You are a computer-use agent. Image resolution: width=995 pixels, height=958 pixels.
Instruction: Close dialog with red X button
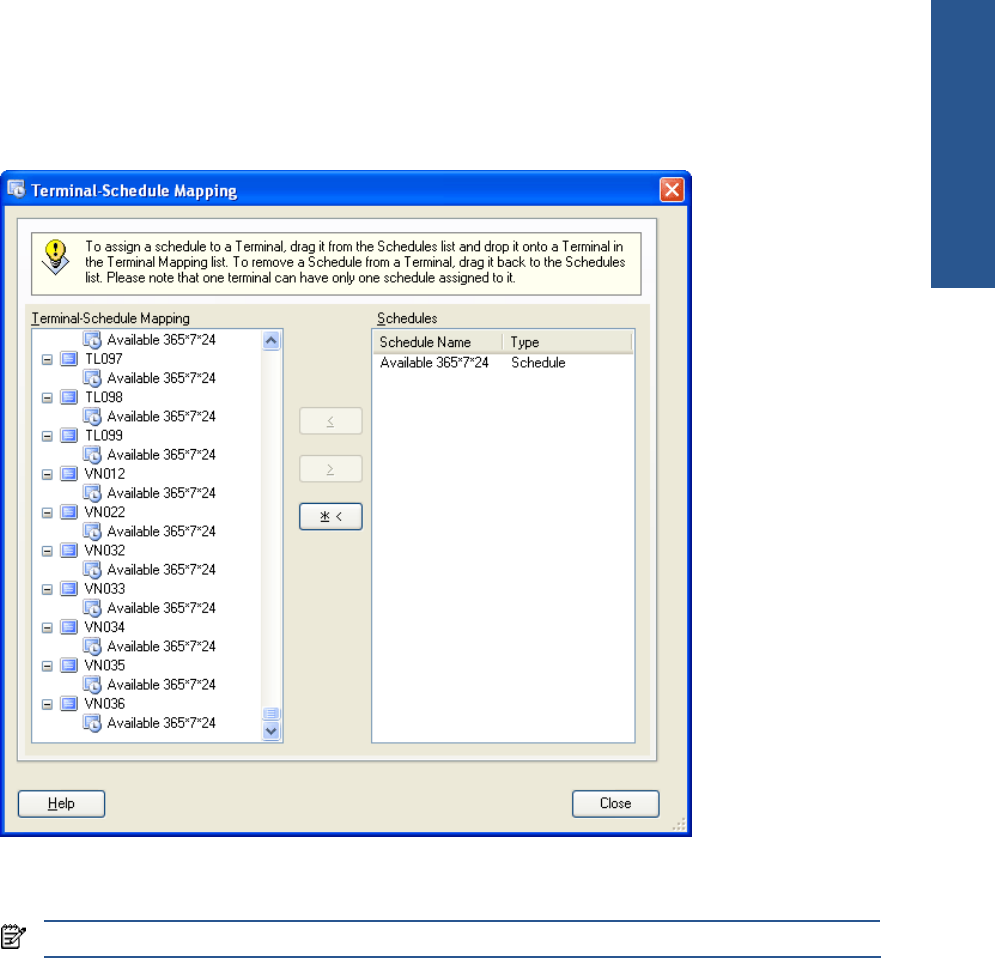pos(672,190)
